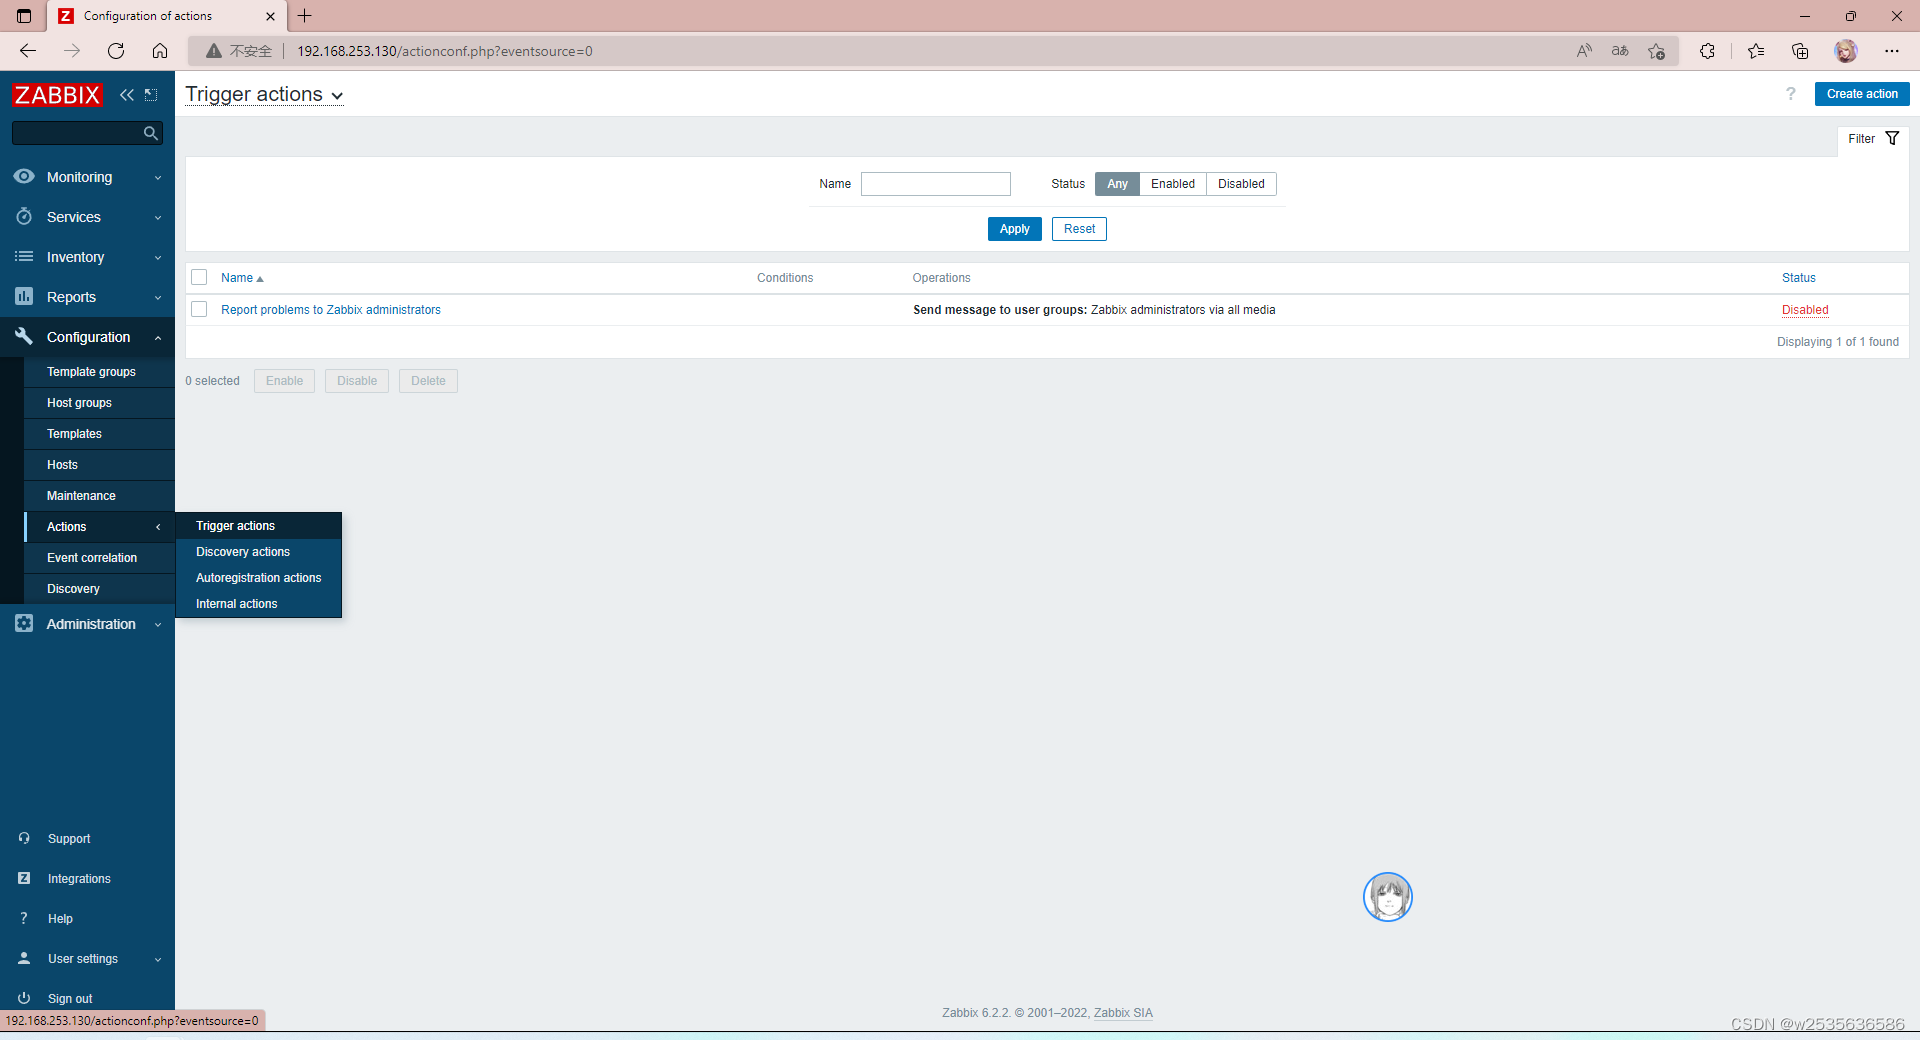The image size is (1920, 1040).
Task: Click the Administration gear icon
Action: click(x=24, y=623)
